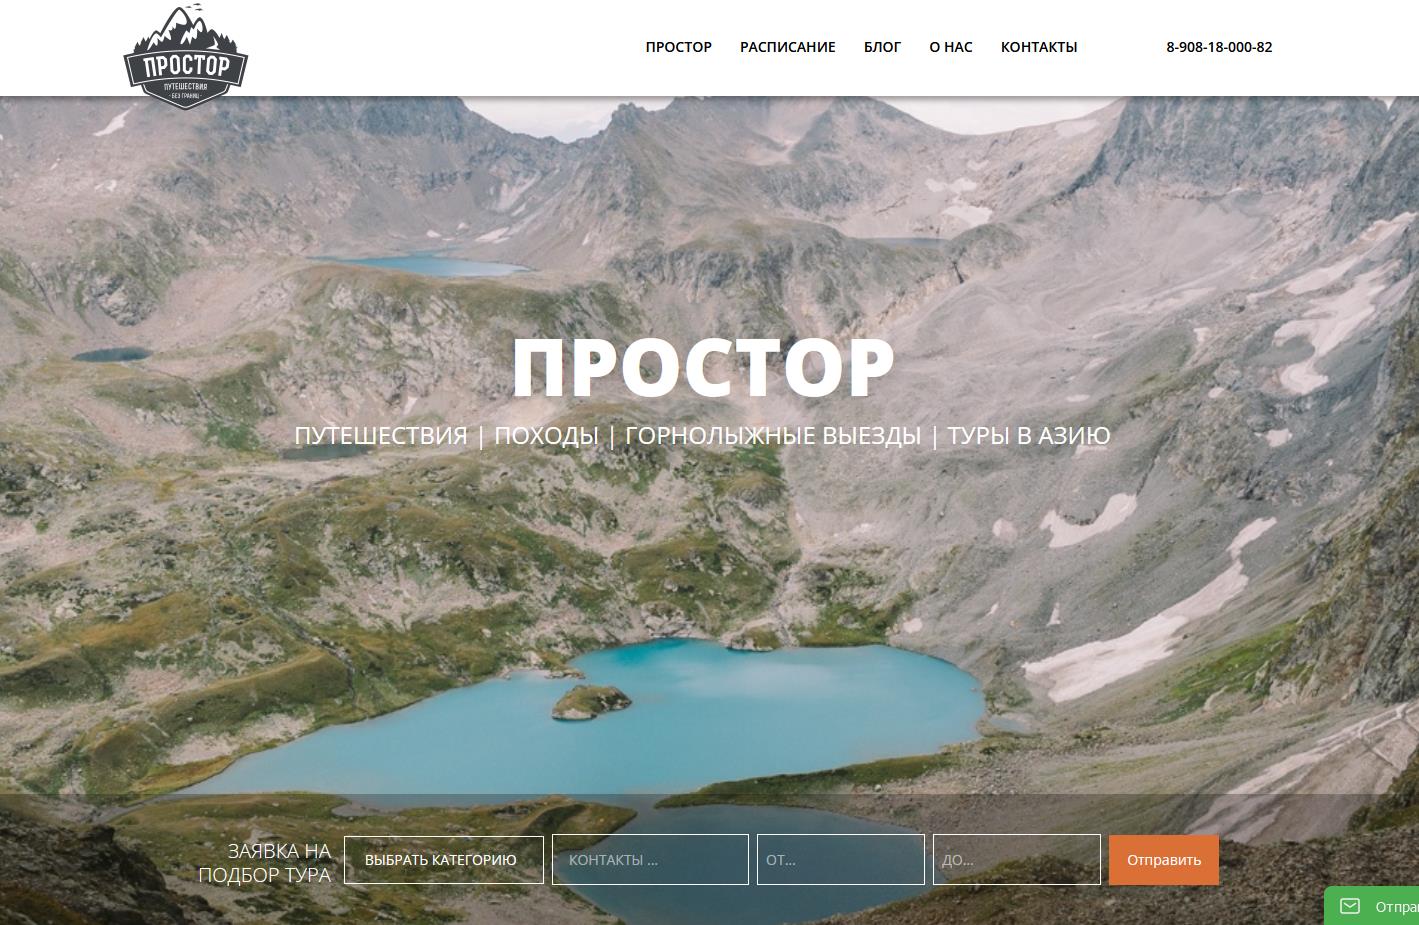Click the ЗАЯВКА НА ПОДБОР ТУРА label
Viewport: 1419px width, 925px height.
(x=265, y=863)
